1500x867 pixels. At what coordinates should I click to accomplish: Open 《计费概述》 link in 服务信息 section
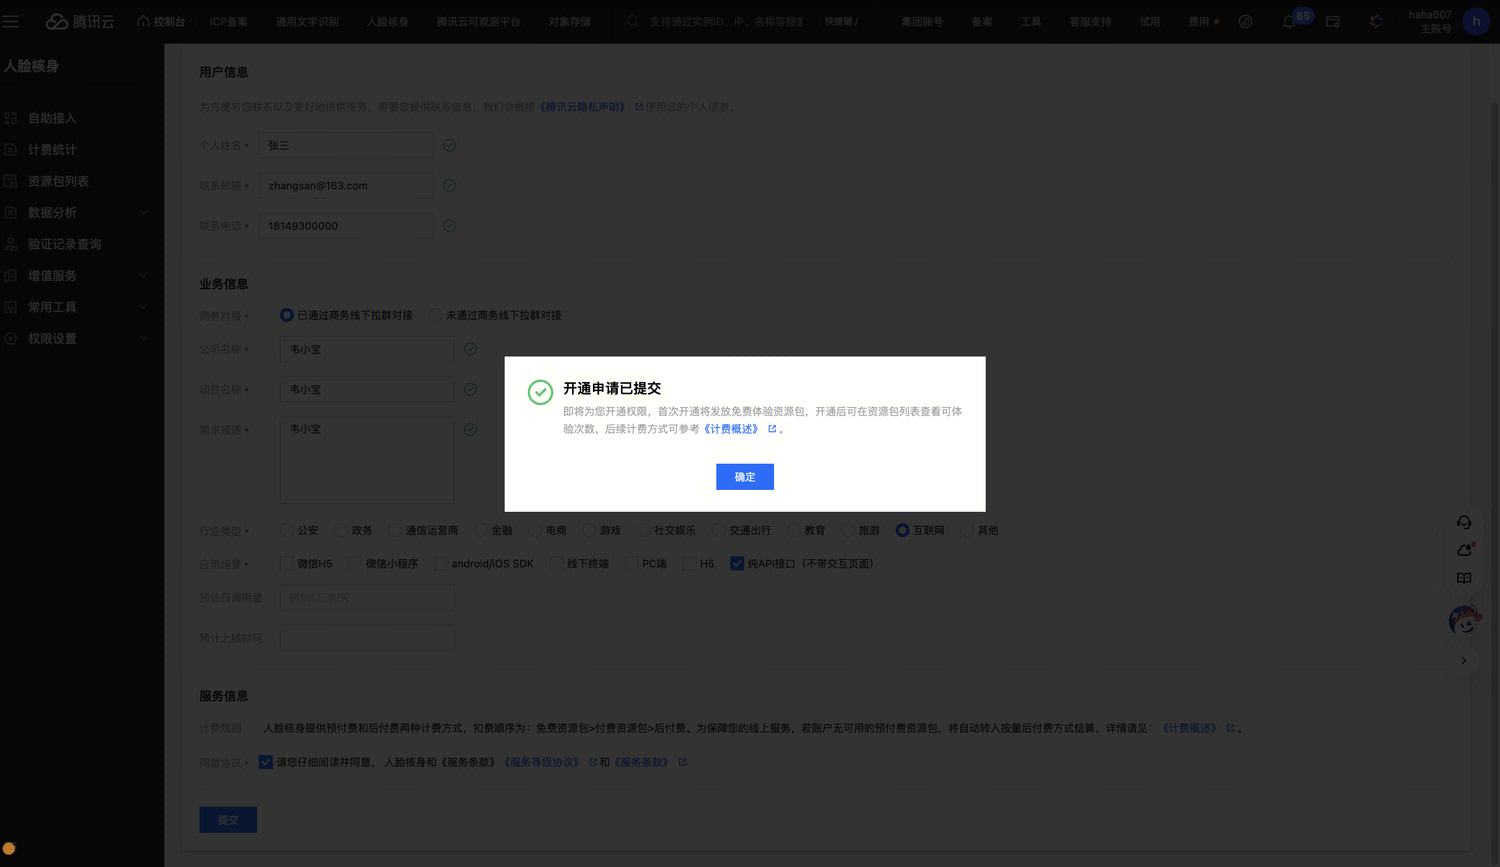1190,728
